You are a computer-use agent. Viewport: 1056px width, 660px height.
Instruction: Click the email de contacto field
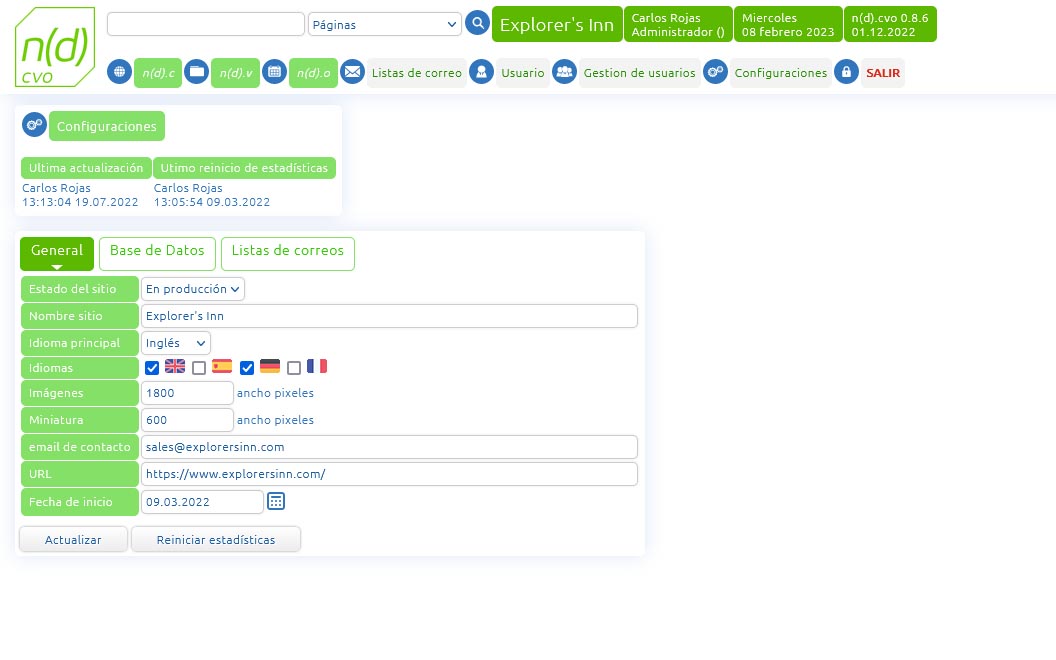coord(389,447)
